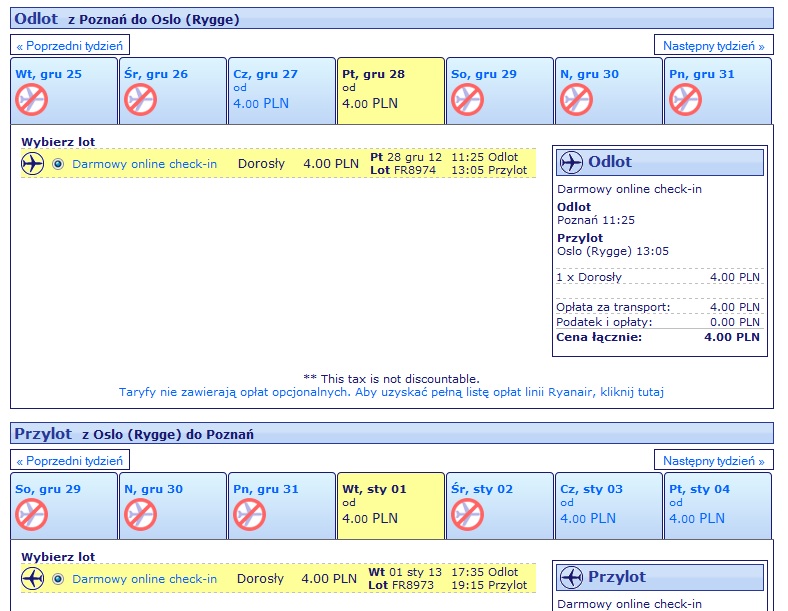
Task: Open Ryanair optional fees list link
Action: tap(391, 392)
